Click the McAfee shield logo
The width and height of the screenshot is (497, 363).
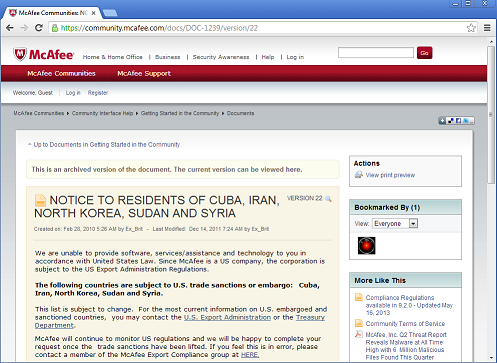(20, 54)
